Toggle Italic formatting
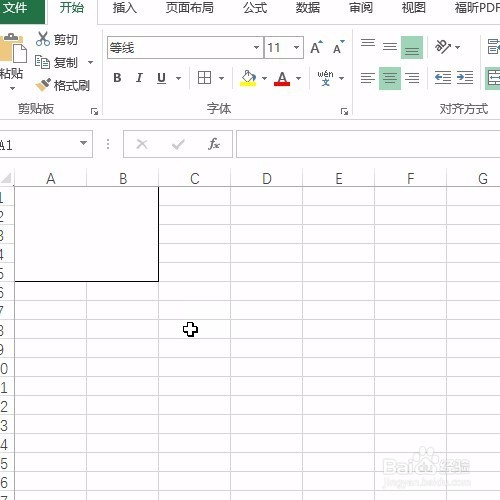Viewport: 500px width, 500px height. point(139,78)
